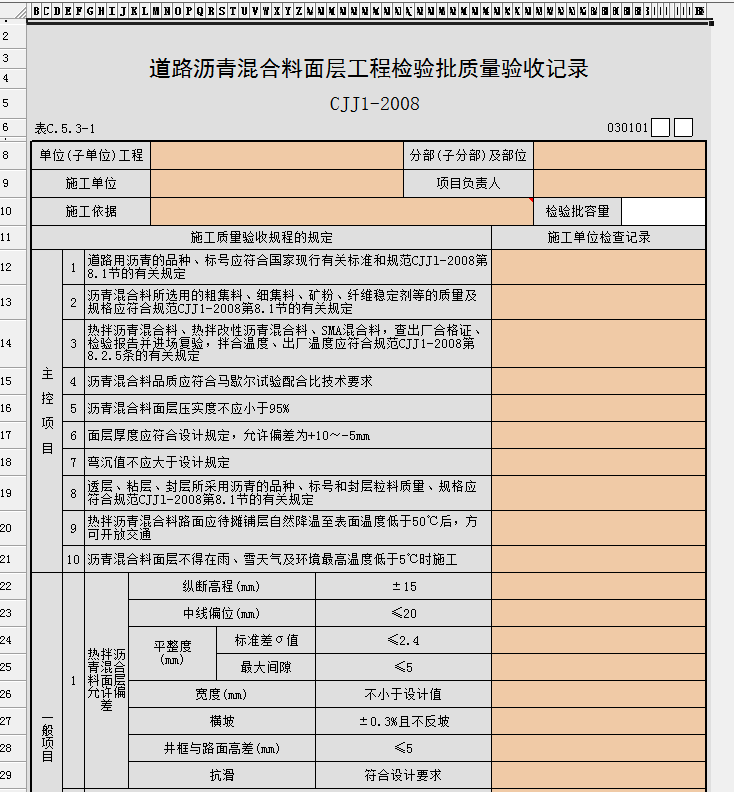Click check record cell for 标准差σ值 row
This screenshot has height=792, width=734.
pos(599,640)
